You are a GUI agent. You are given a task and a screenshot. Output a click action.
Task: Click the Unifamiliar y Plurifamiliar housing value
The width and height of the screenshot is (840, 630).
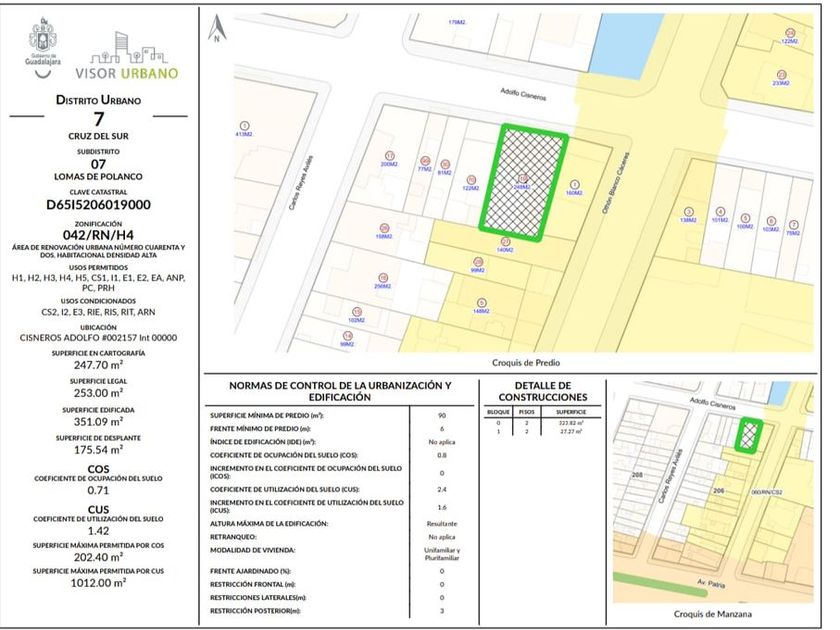442,554
